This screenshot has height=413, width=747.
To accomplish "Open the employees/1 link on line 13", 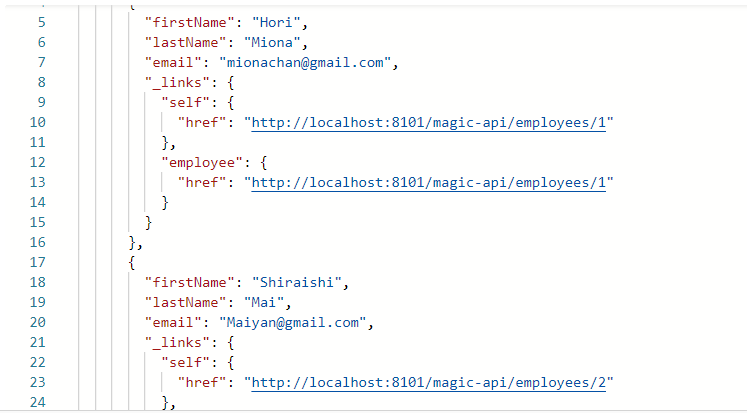I will coord(428,183).
